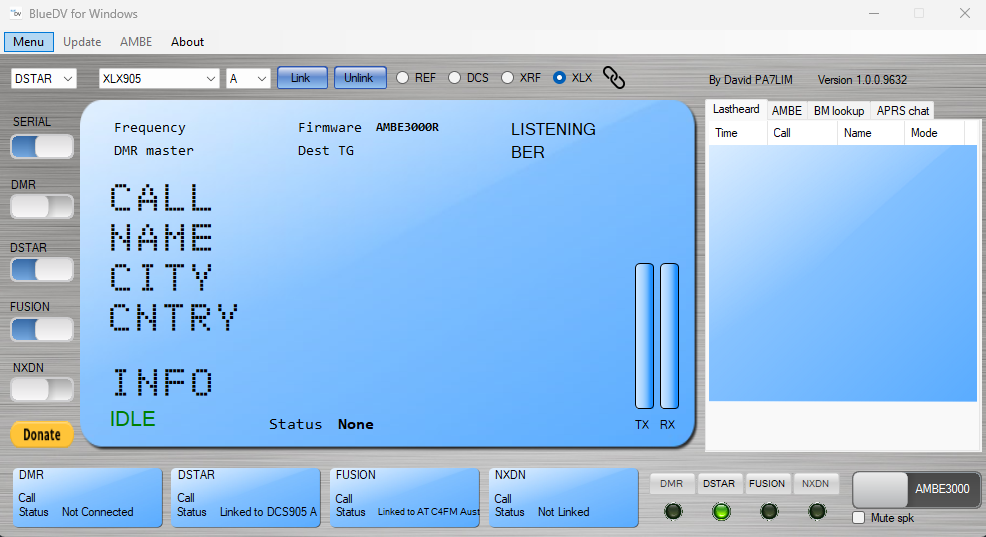This screenshot has width=986, height=537.
Task: Click the Status None text
Action: 321,424
